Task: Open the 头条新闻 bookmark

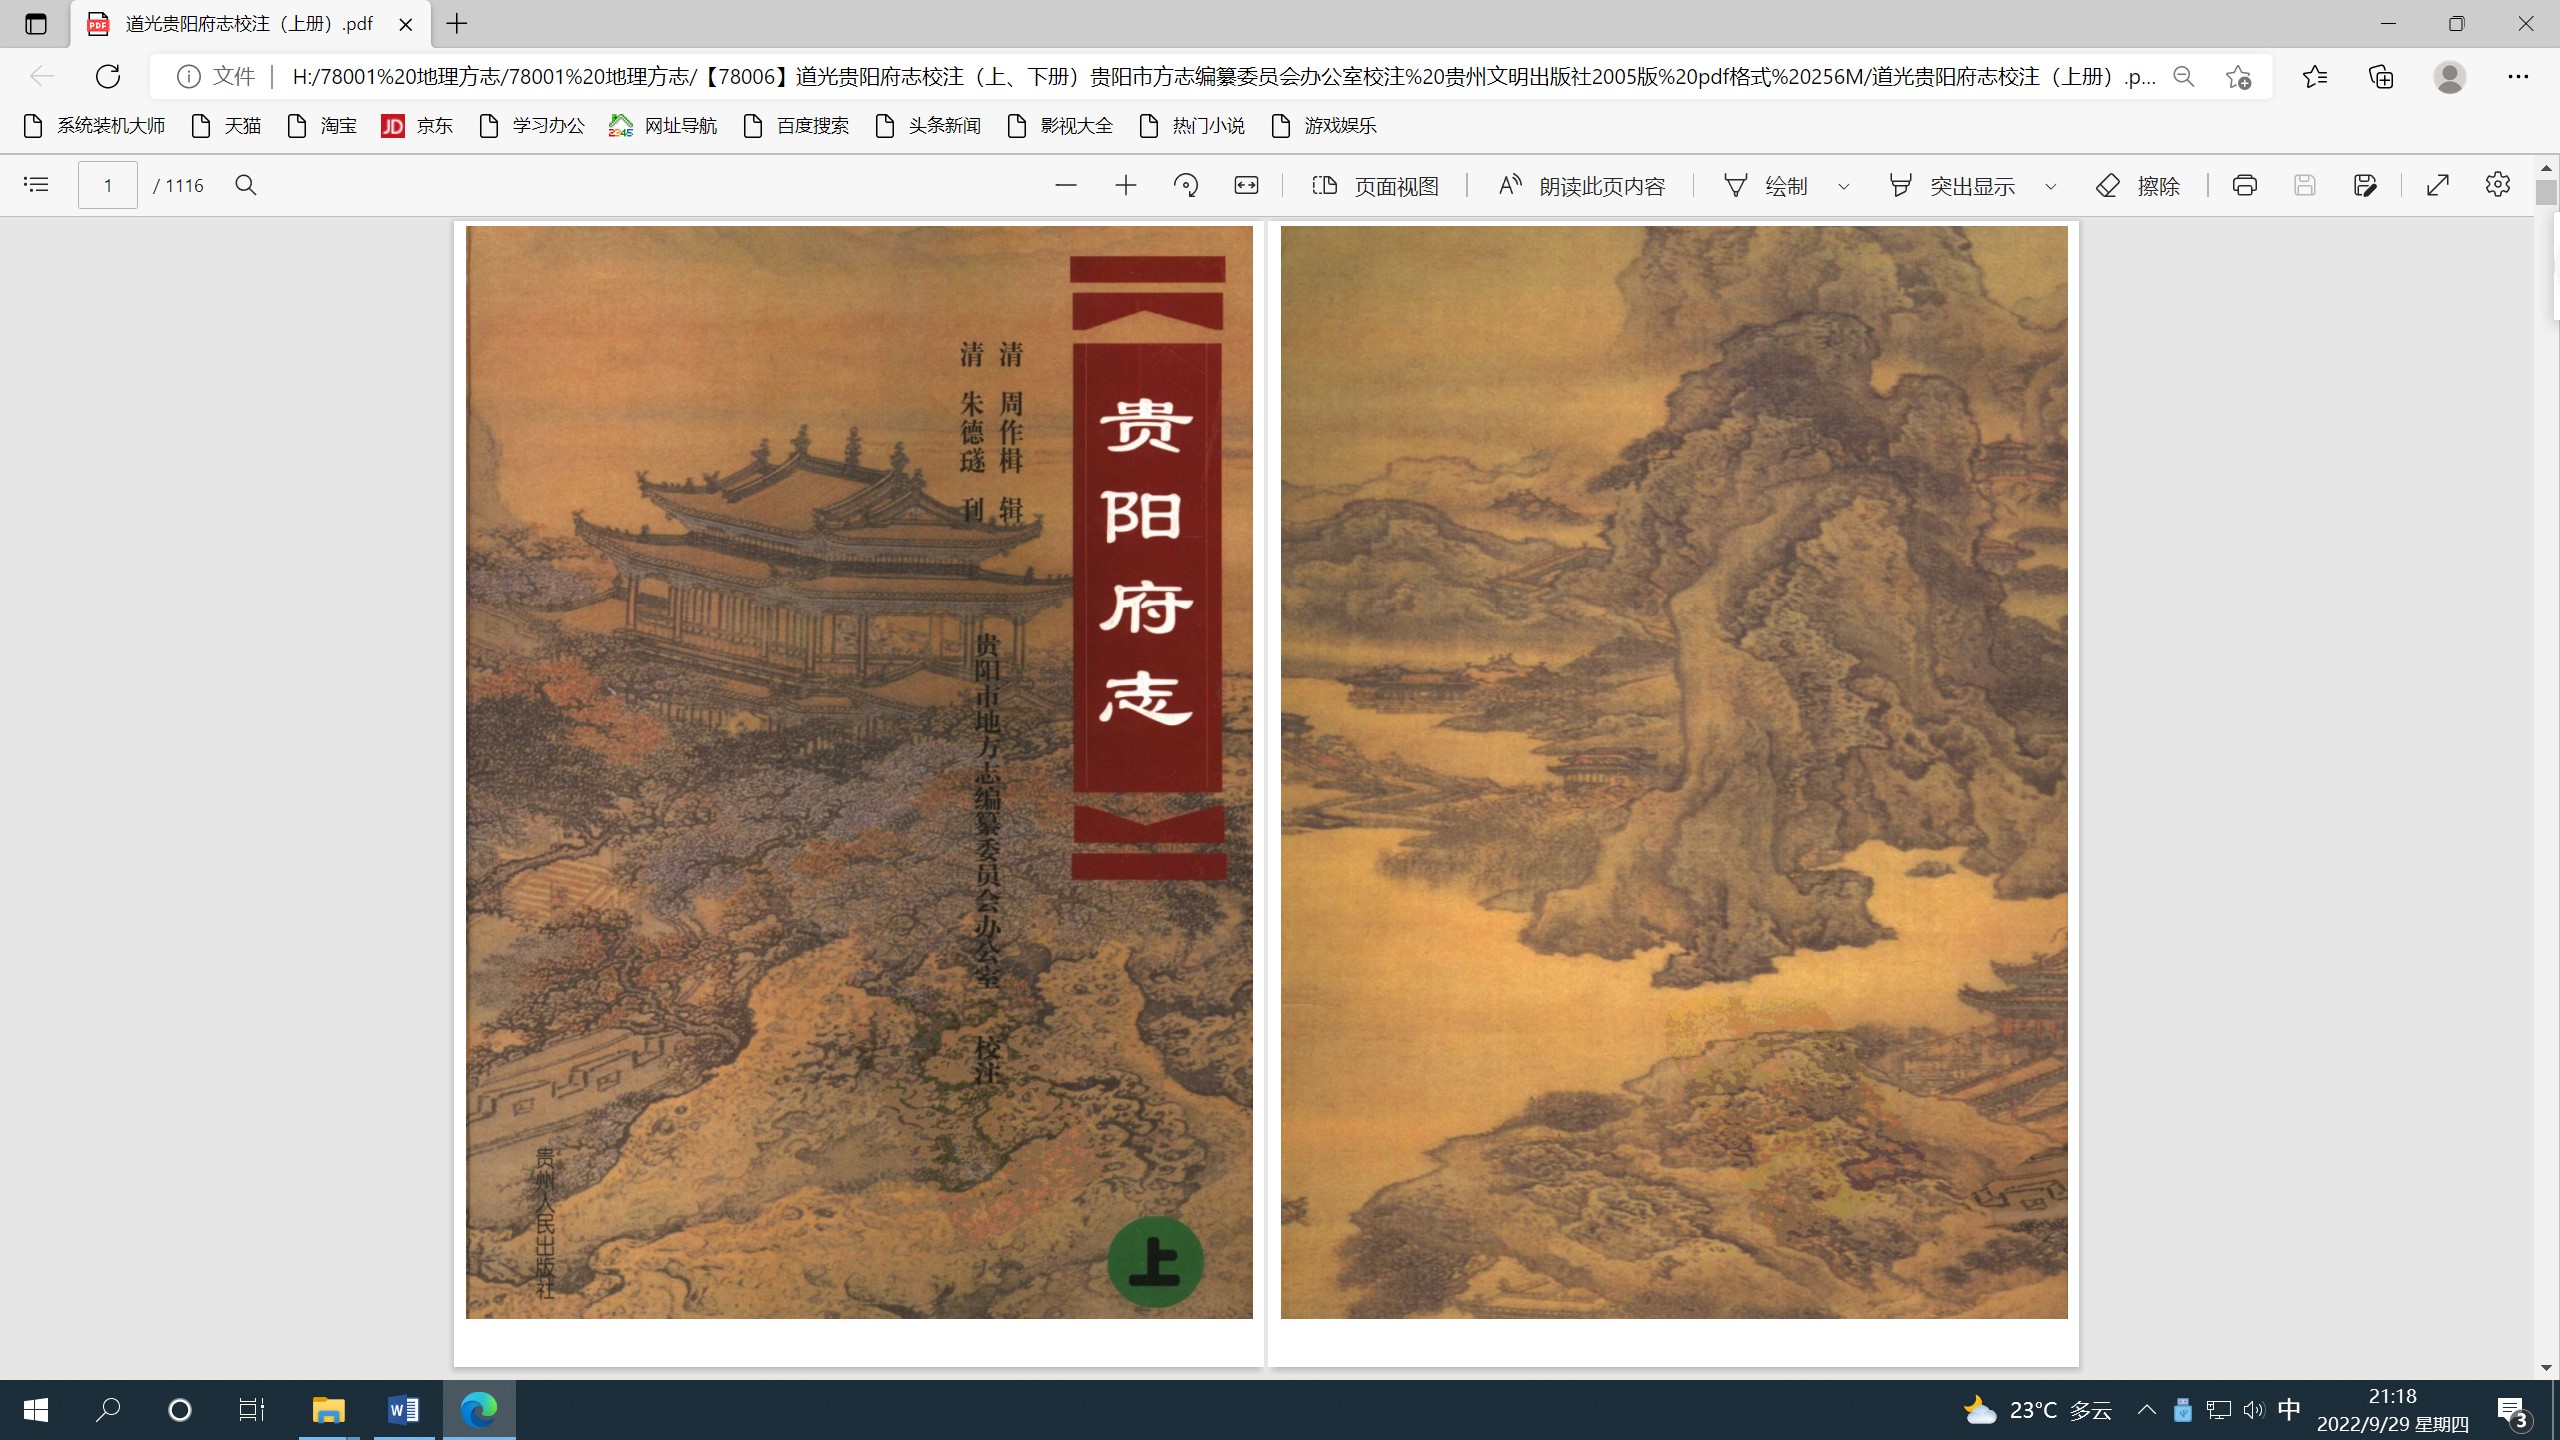Action: pyautogui.click(x=929, y=126)
